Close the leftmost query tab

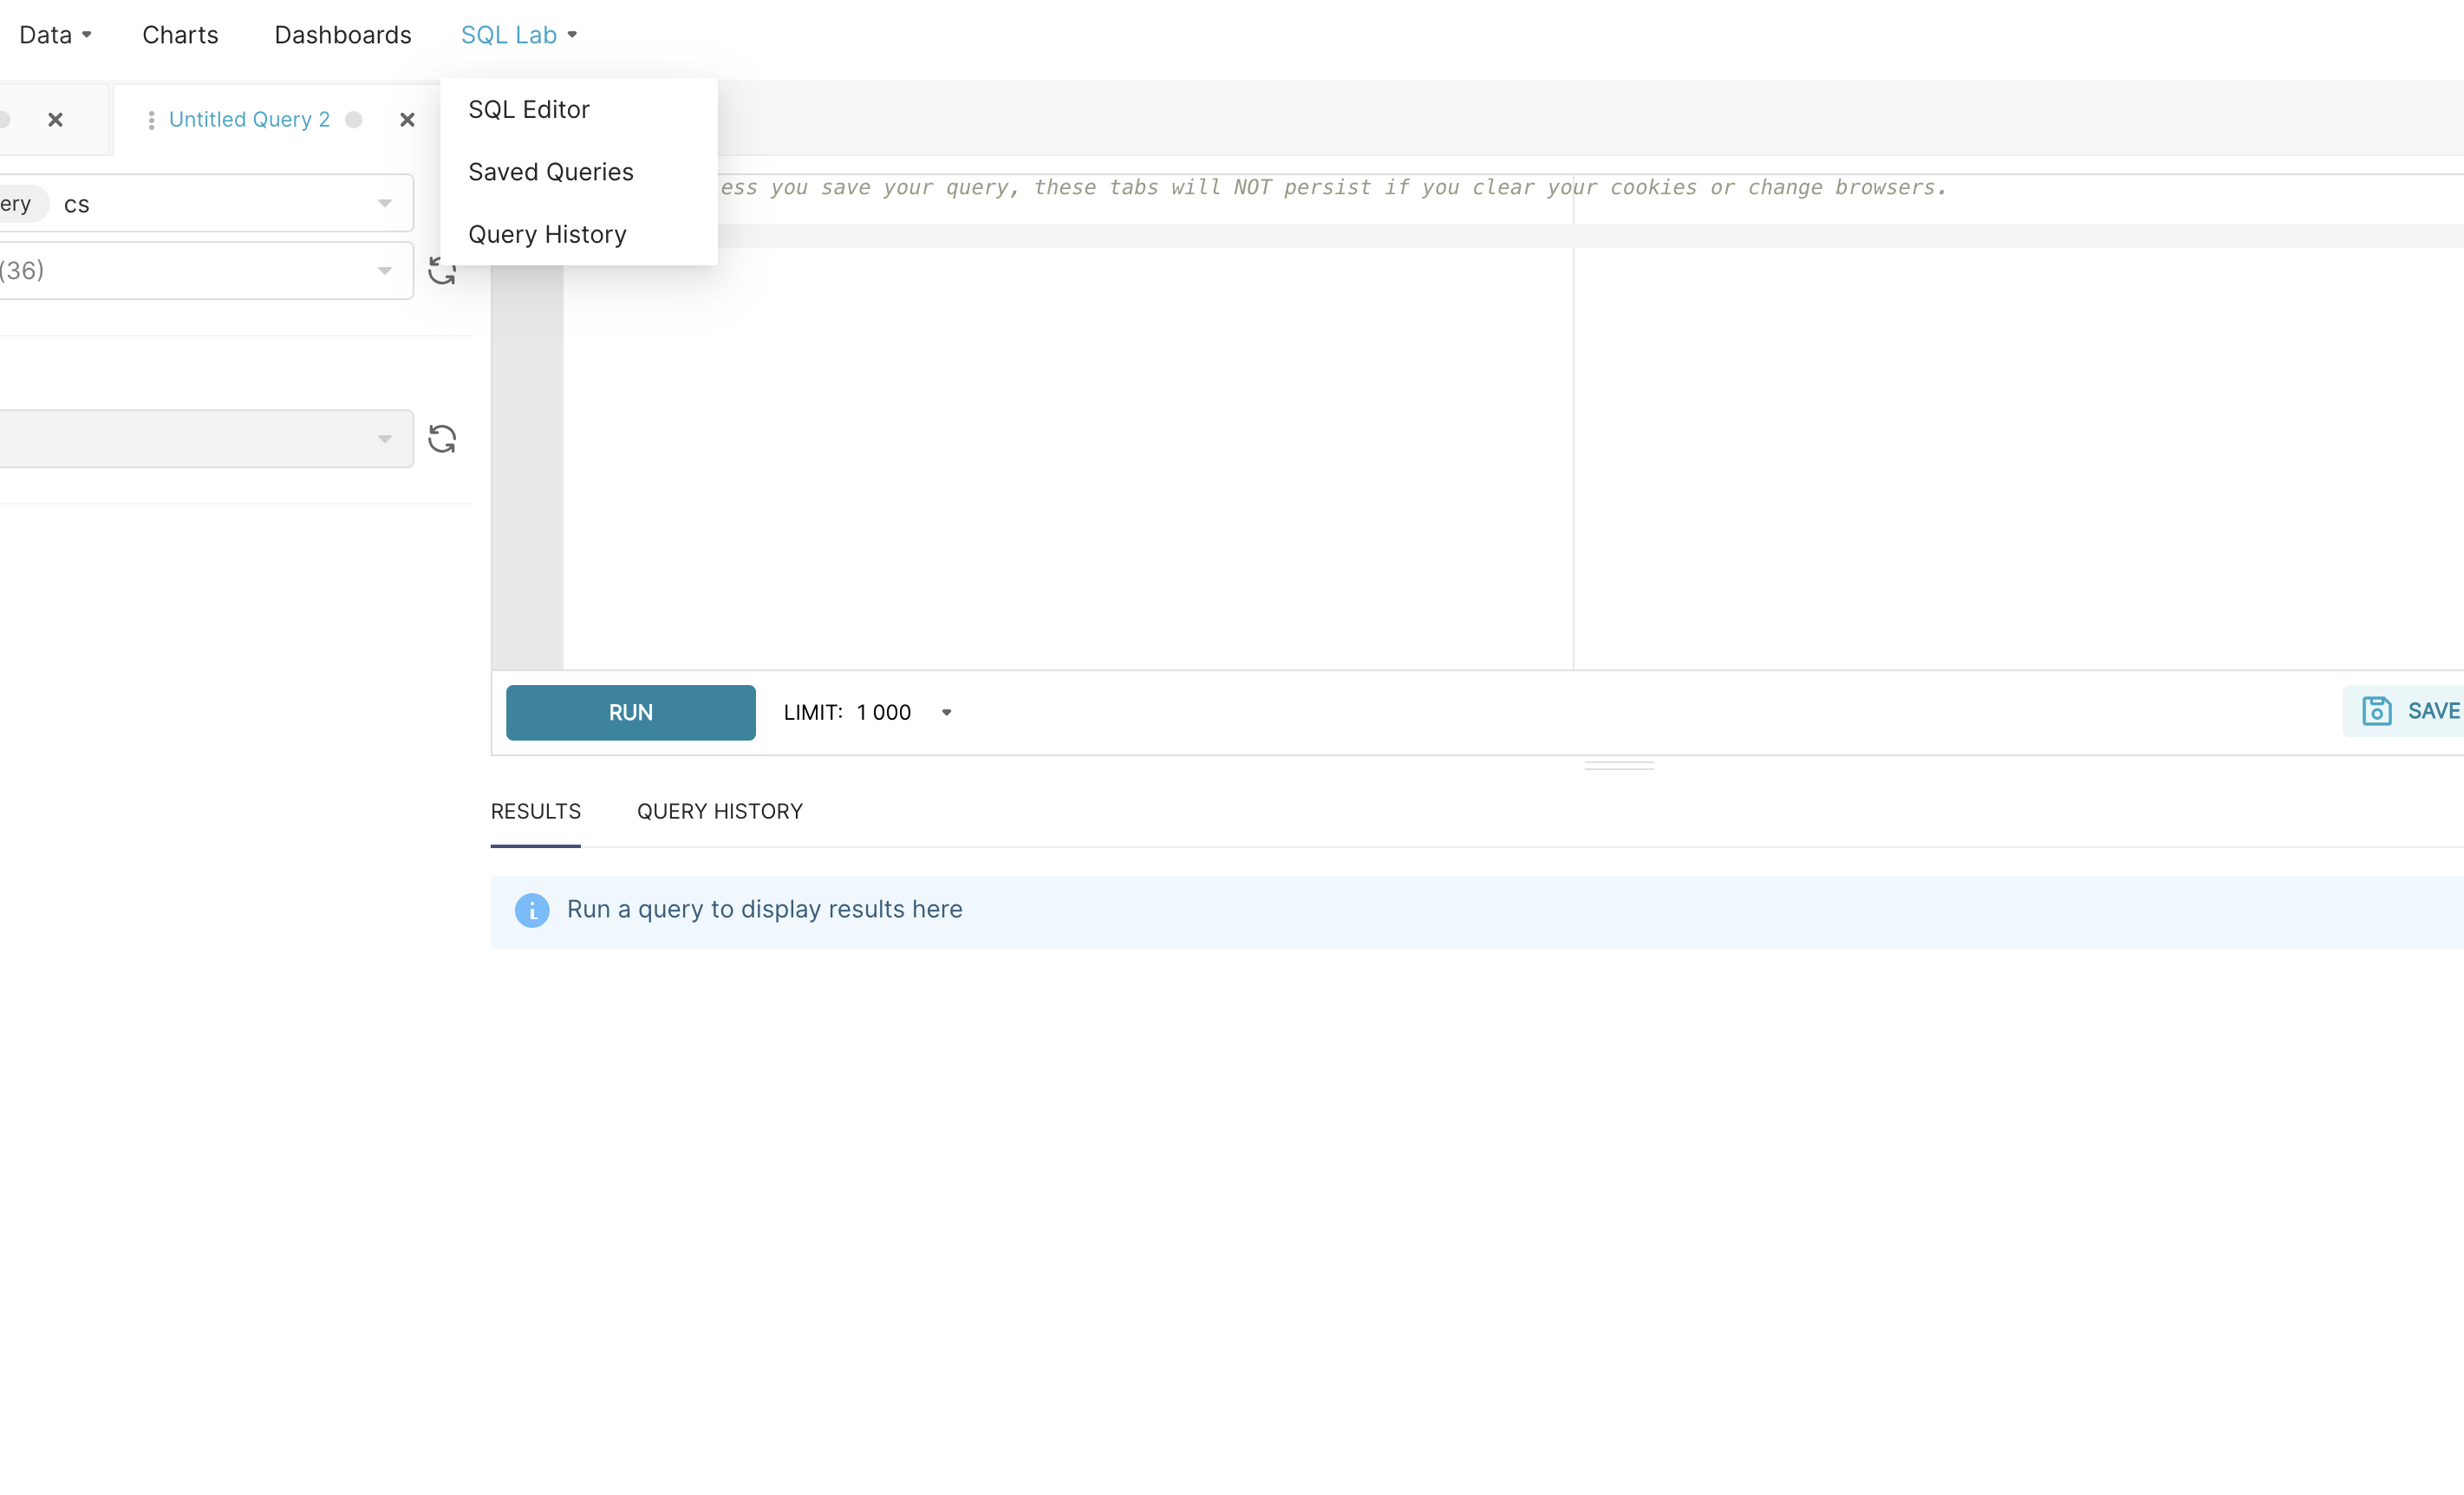coord(56,119)
